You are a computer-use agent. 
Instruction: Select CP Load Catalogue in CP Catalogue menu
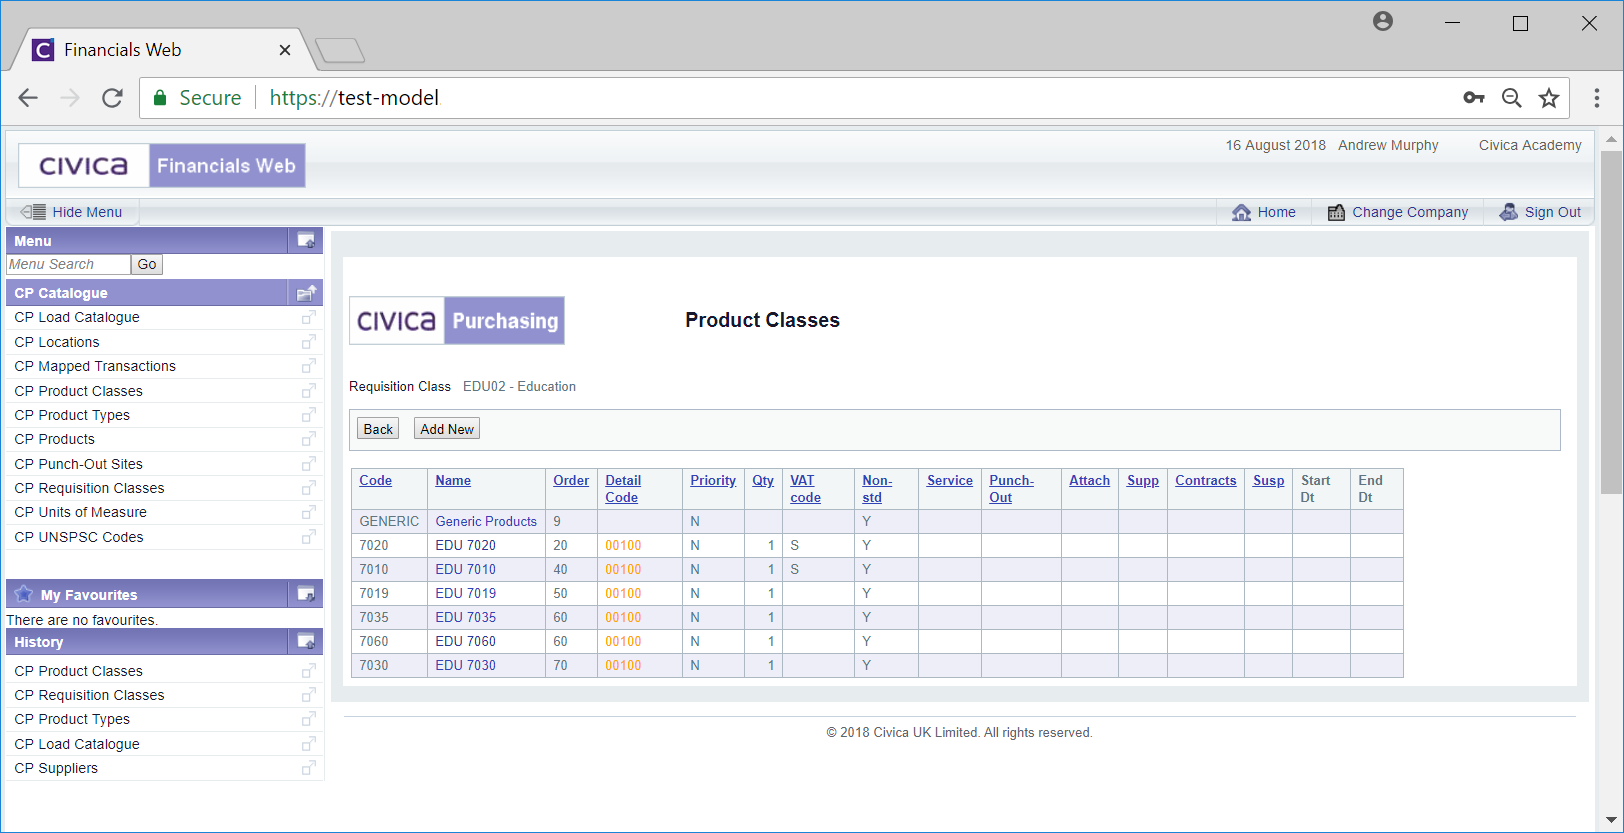tap(77, 317)
